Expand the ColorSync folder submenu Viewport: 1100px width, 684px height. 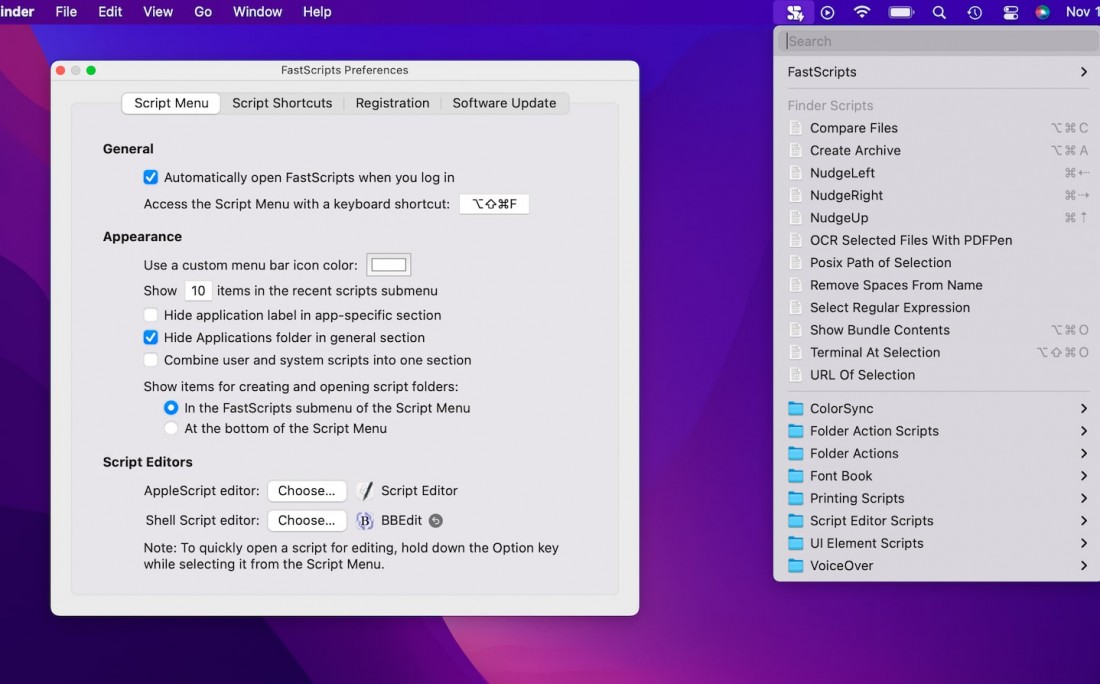click(1083, 409)
